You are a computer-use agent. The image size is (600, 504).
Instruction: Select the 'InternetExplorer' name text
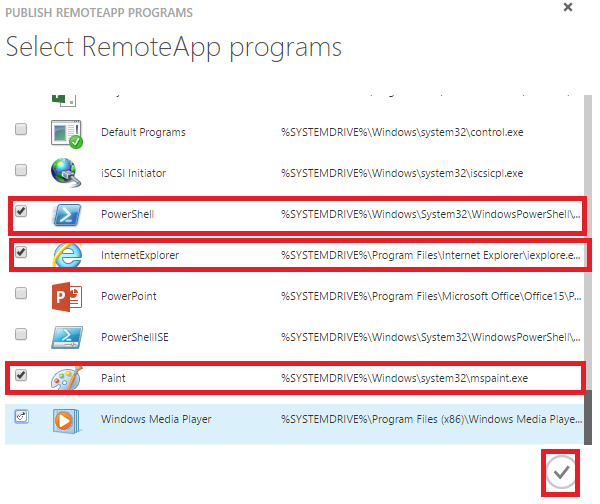pos(140,255)
